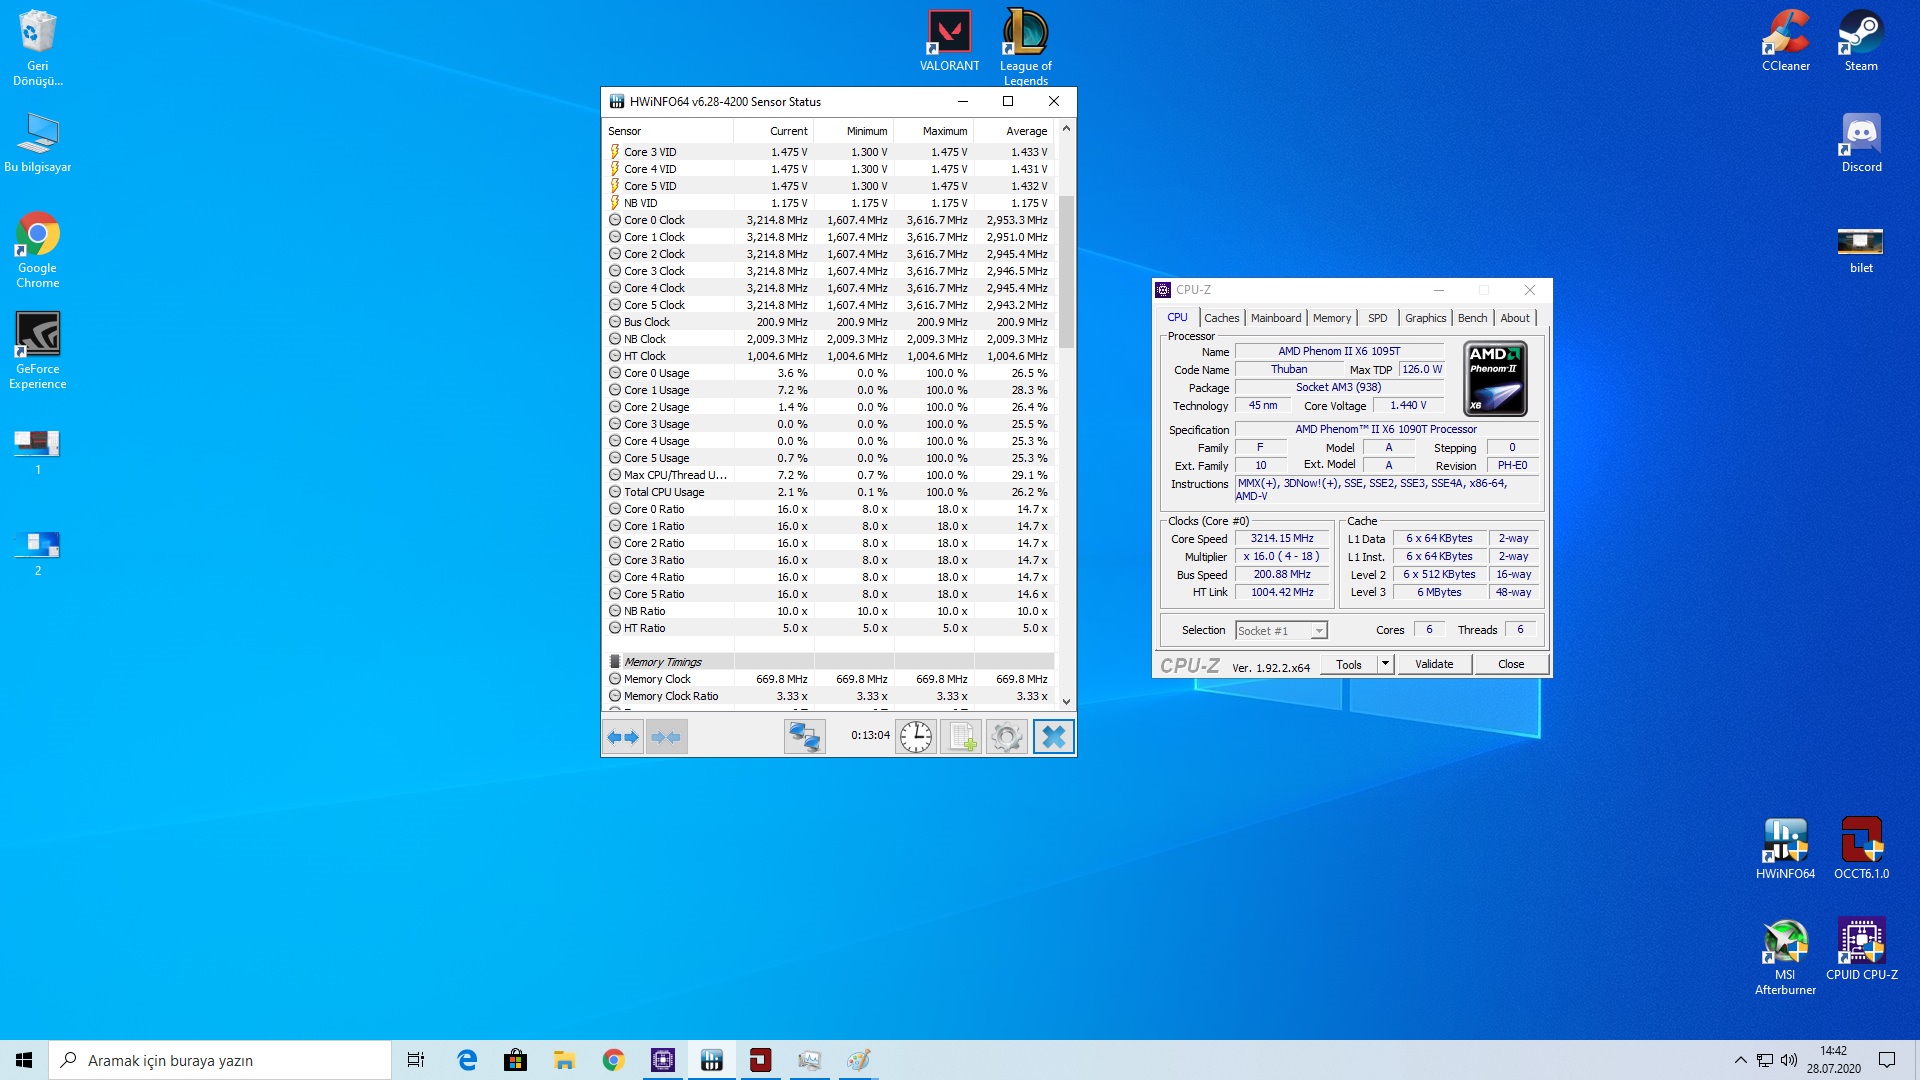Viewport: 1920px width, 1080px height.
Task: Switch to the Caches tab in CPU-Z
Action: 1221,318
